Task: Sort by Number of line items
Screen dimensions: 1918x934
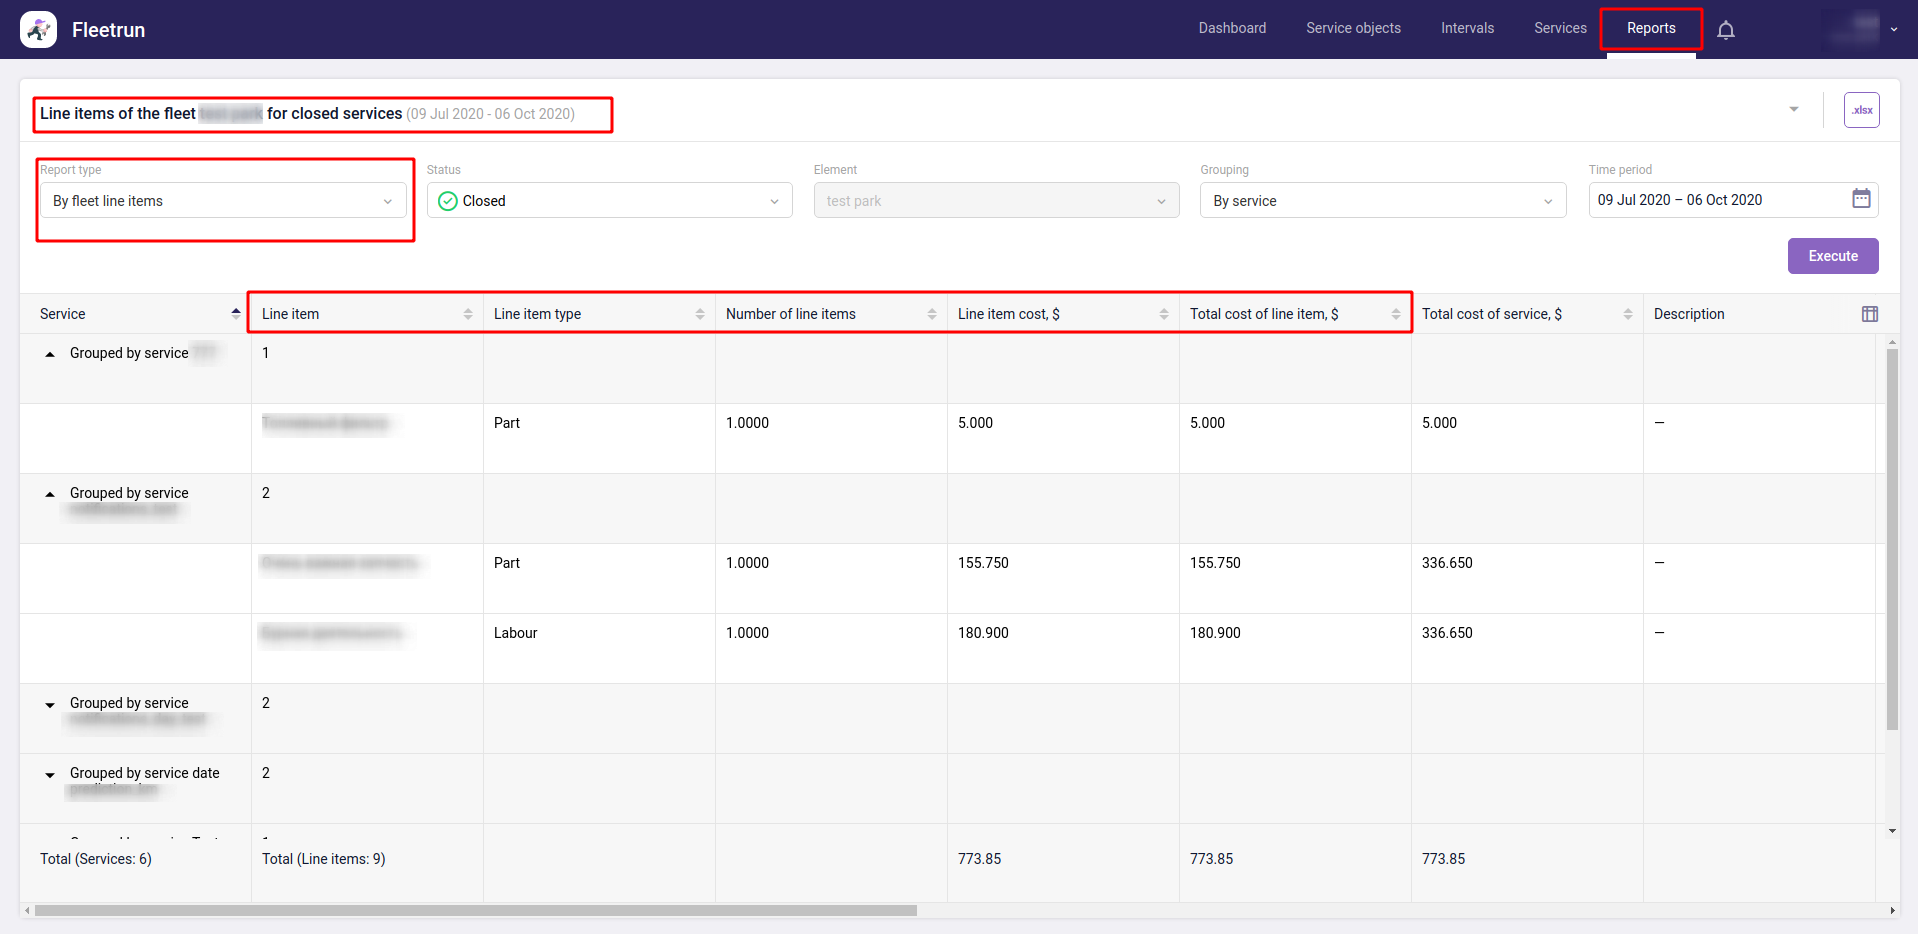Action: pyautogui.click(x=931, y=314)
